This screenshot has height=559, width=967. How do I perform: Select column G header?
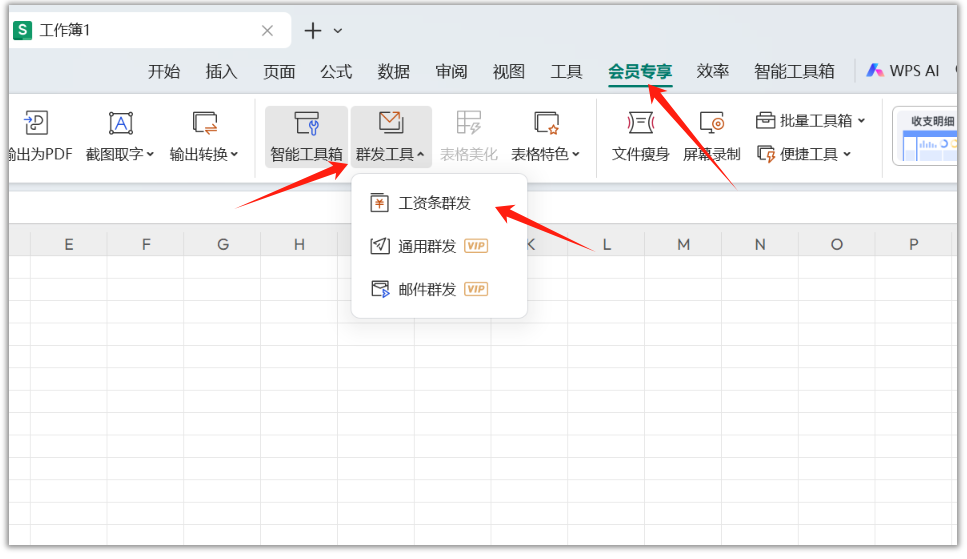[223, 244]
